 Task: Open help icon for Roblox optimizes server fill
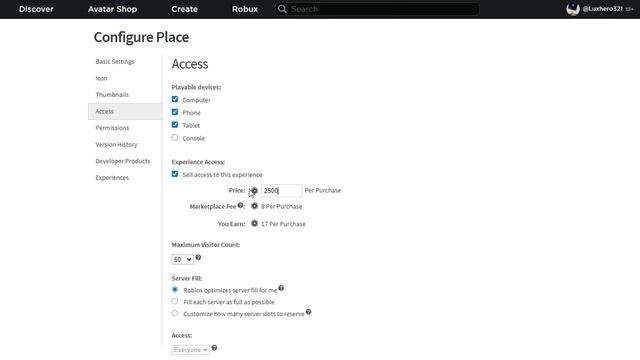[x=281, y=288]
